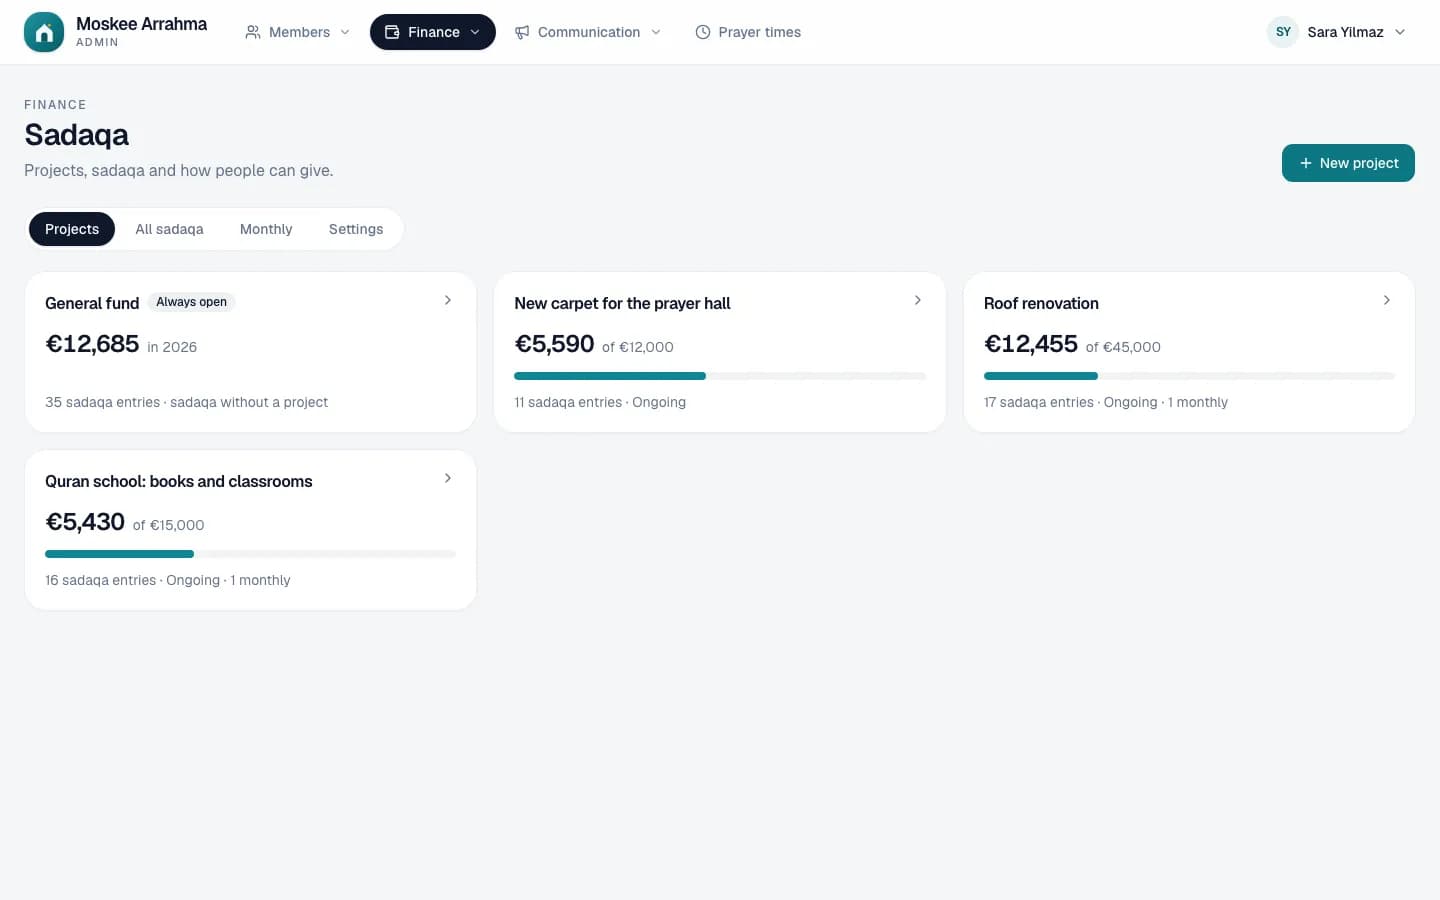
Task: Click the plus icon in New project
Action: [x=1305, y=163]
